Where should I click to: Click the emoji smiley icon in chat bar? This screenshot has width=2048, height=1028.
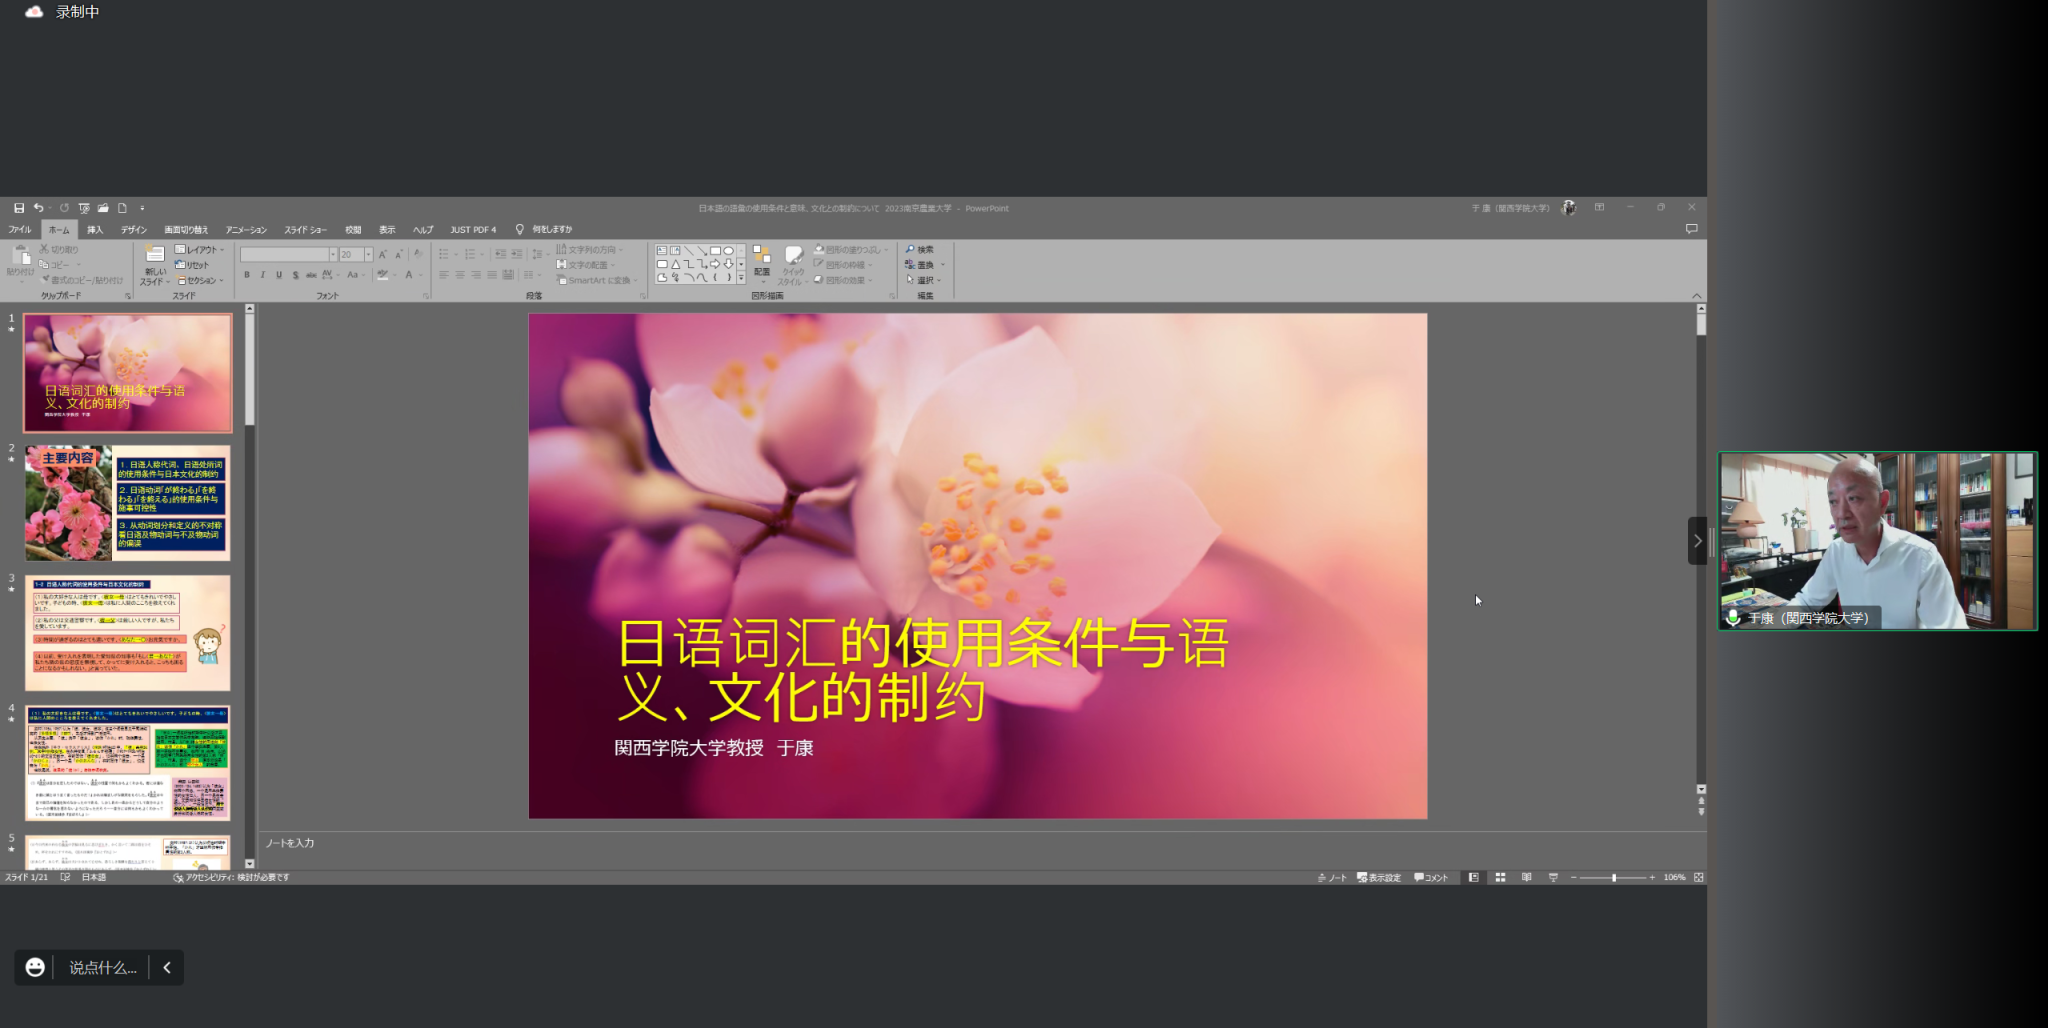click(x=35, y=967)
